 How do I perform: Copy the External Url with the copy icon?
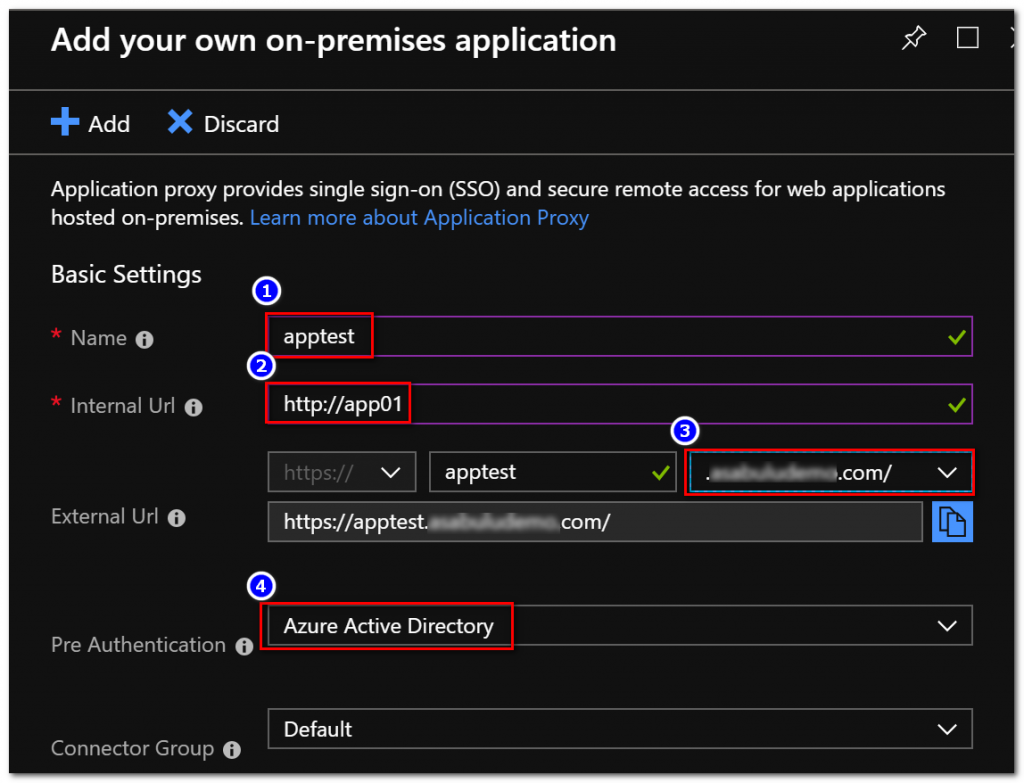click(x=952, y=522)
